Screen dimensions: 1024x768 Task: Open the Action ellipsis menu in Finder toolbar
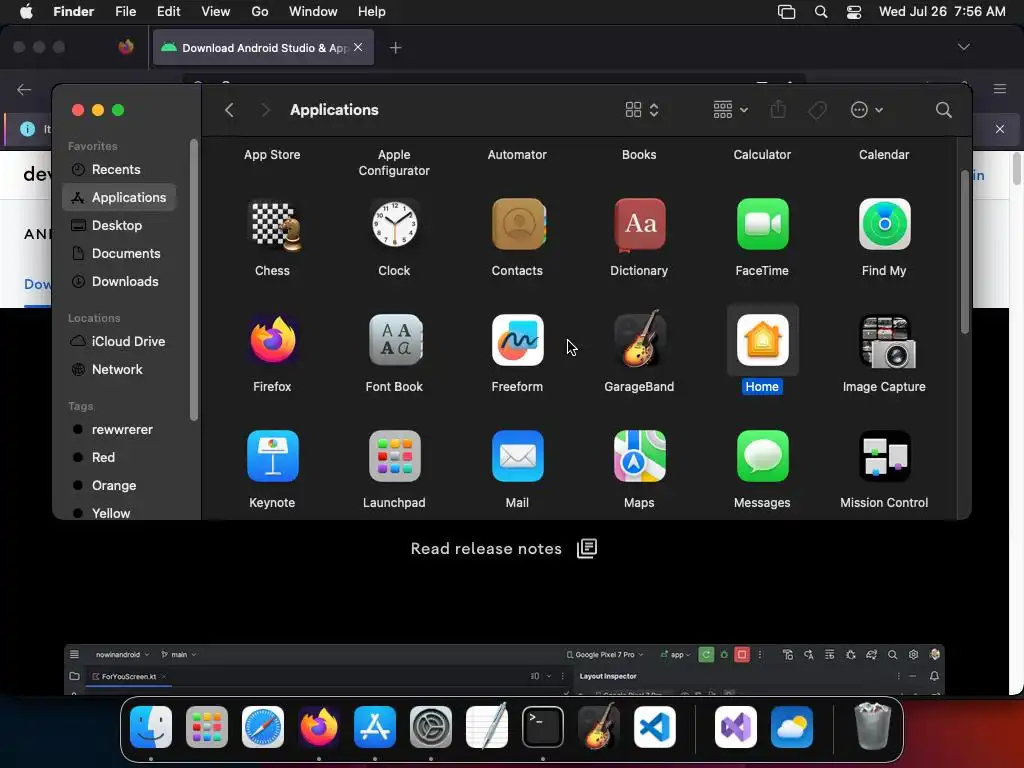(867, 110)
